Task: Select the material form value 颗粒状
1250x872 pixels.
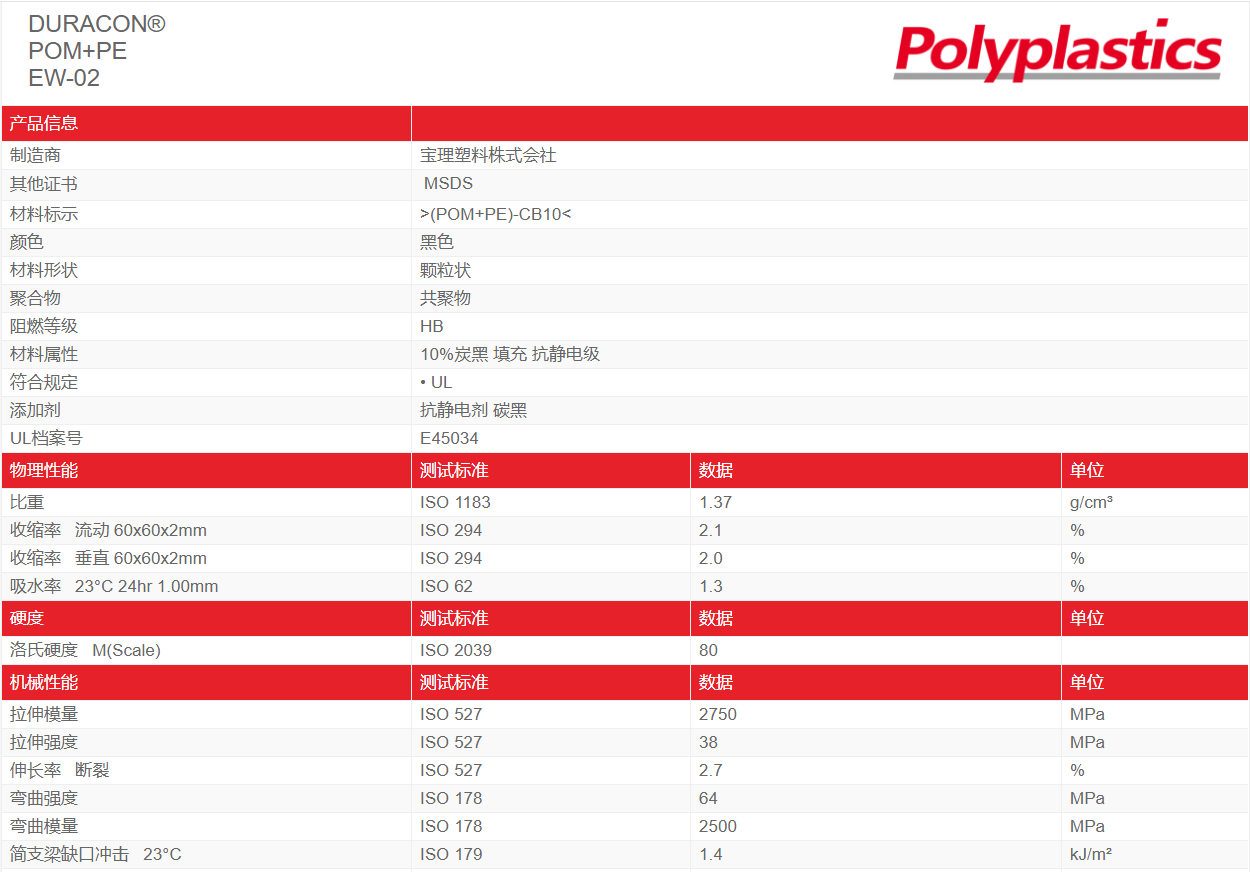Action: pos(446,270)
